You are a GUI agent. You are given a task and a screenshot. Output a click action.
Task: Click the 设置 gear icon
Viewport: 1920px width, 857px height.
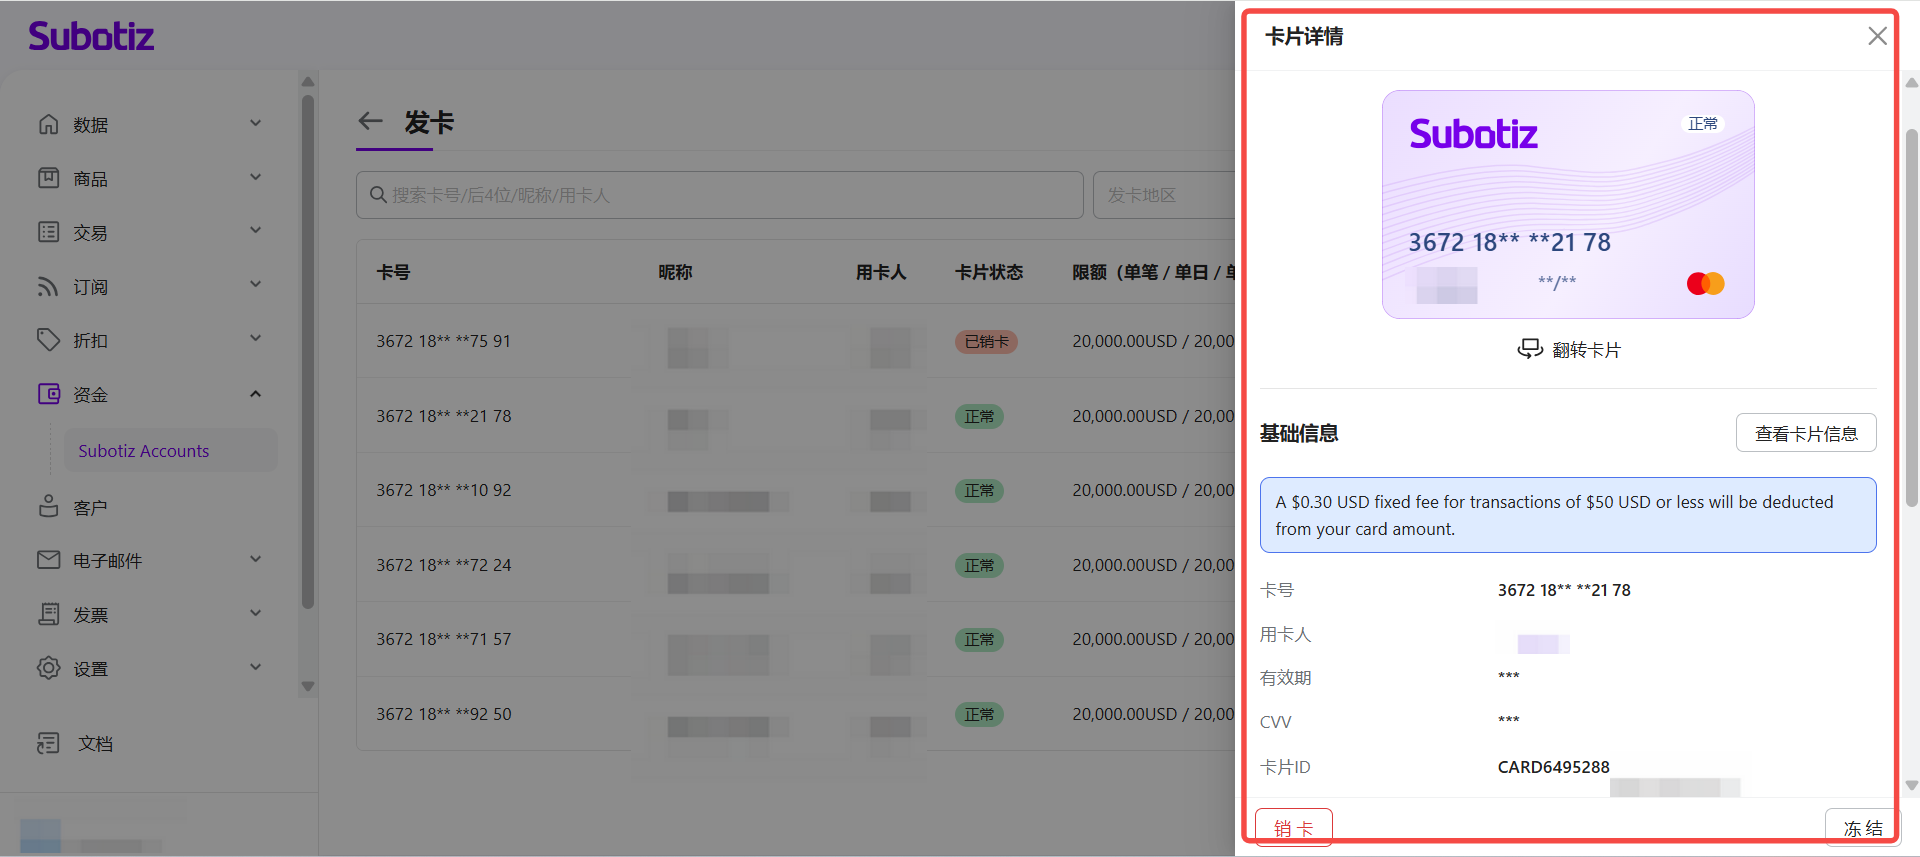pyautogui.click(x=48, y=668)
